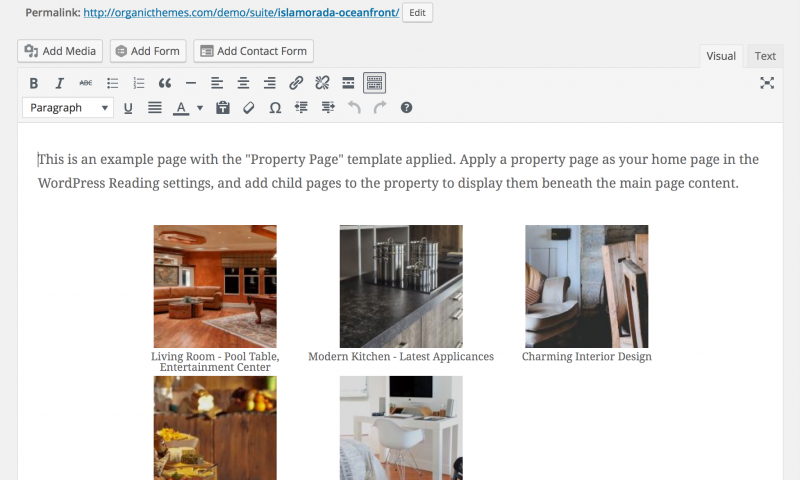The image size is (800, 480).
Task: Insert or edit a link
Action: click(296, 83)
